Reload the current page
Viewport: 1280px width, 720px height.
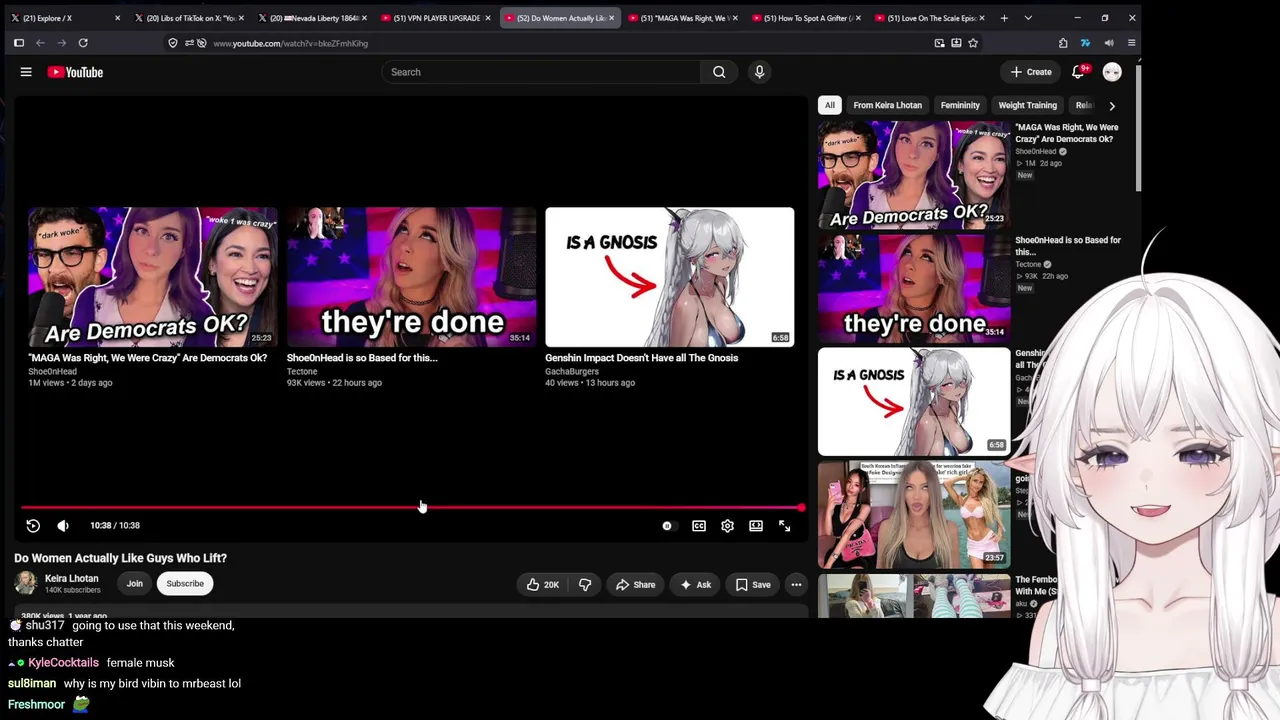pos(83,43)
